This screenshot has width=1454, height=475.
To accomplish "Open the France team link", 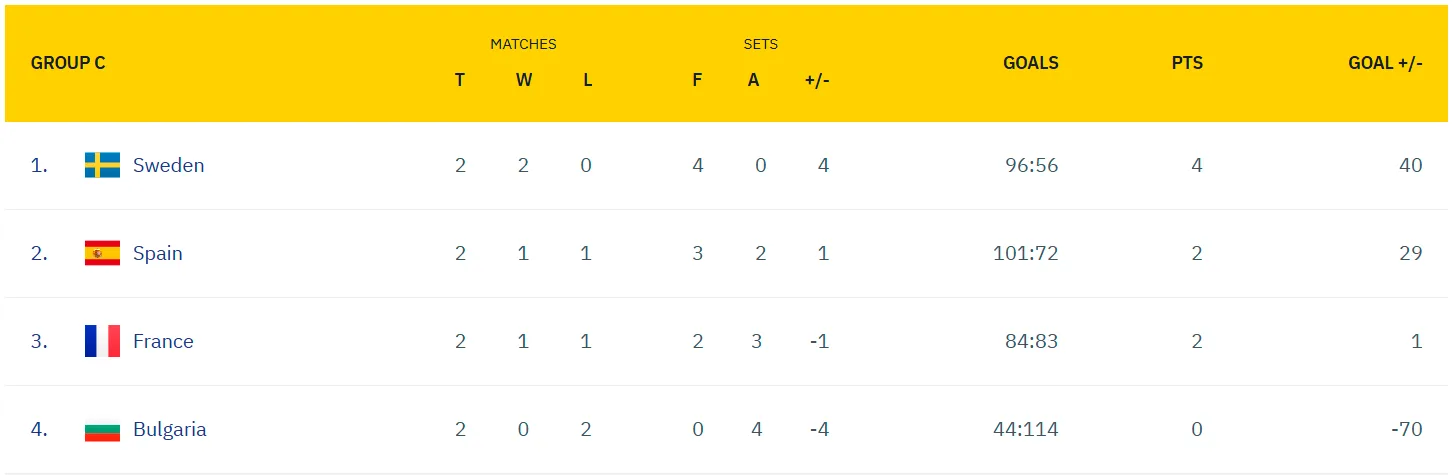I will [x=163, y=341].
